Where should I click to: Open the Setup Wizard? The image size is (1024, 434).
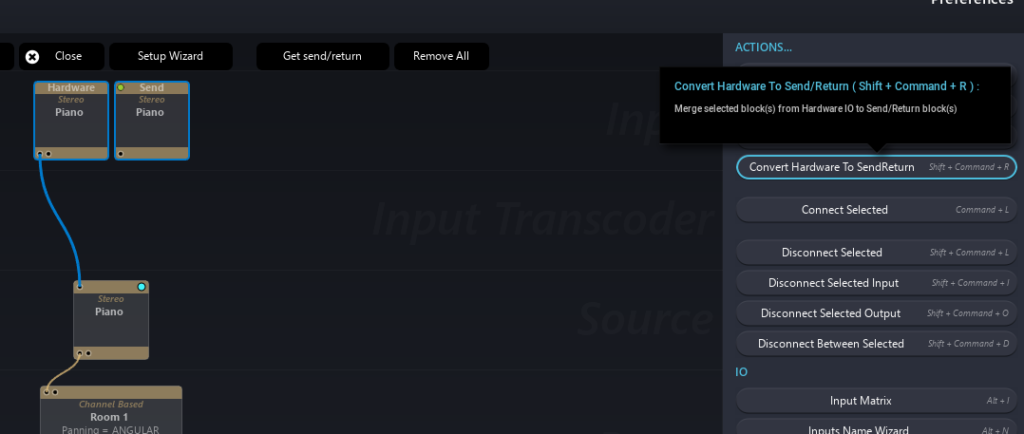coord(170,57)
